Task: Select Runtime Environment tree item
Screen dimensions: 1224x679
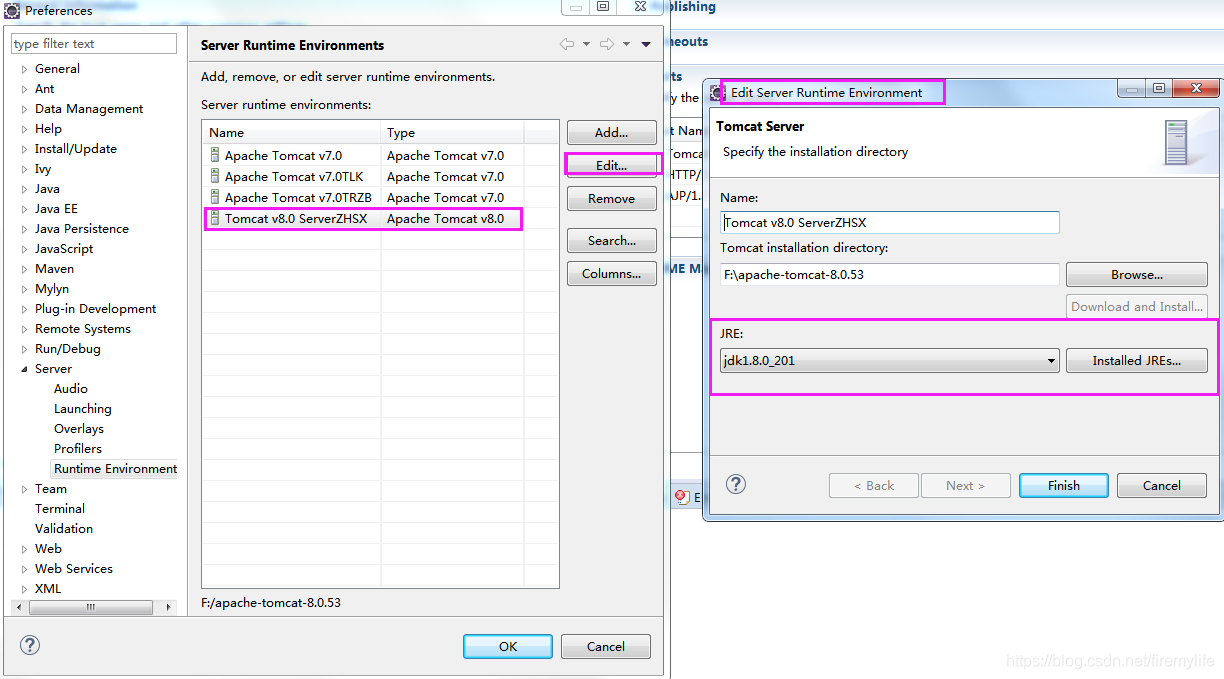Action: 115,469
